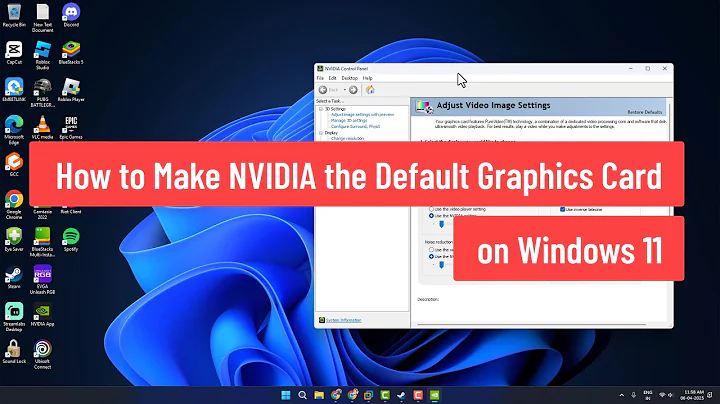Viewport: 720px width, 404px height.
Task: Open the 'Change resolution' task
Action: pyautogui.click(x=347, y=138)
